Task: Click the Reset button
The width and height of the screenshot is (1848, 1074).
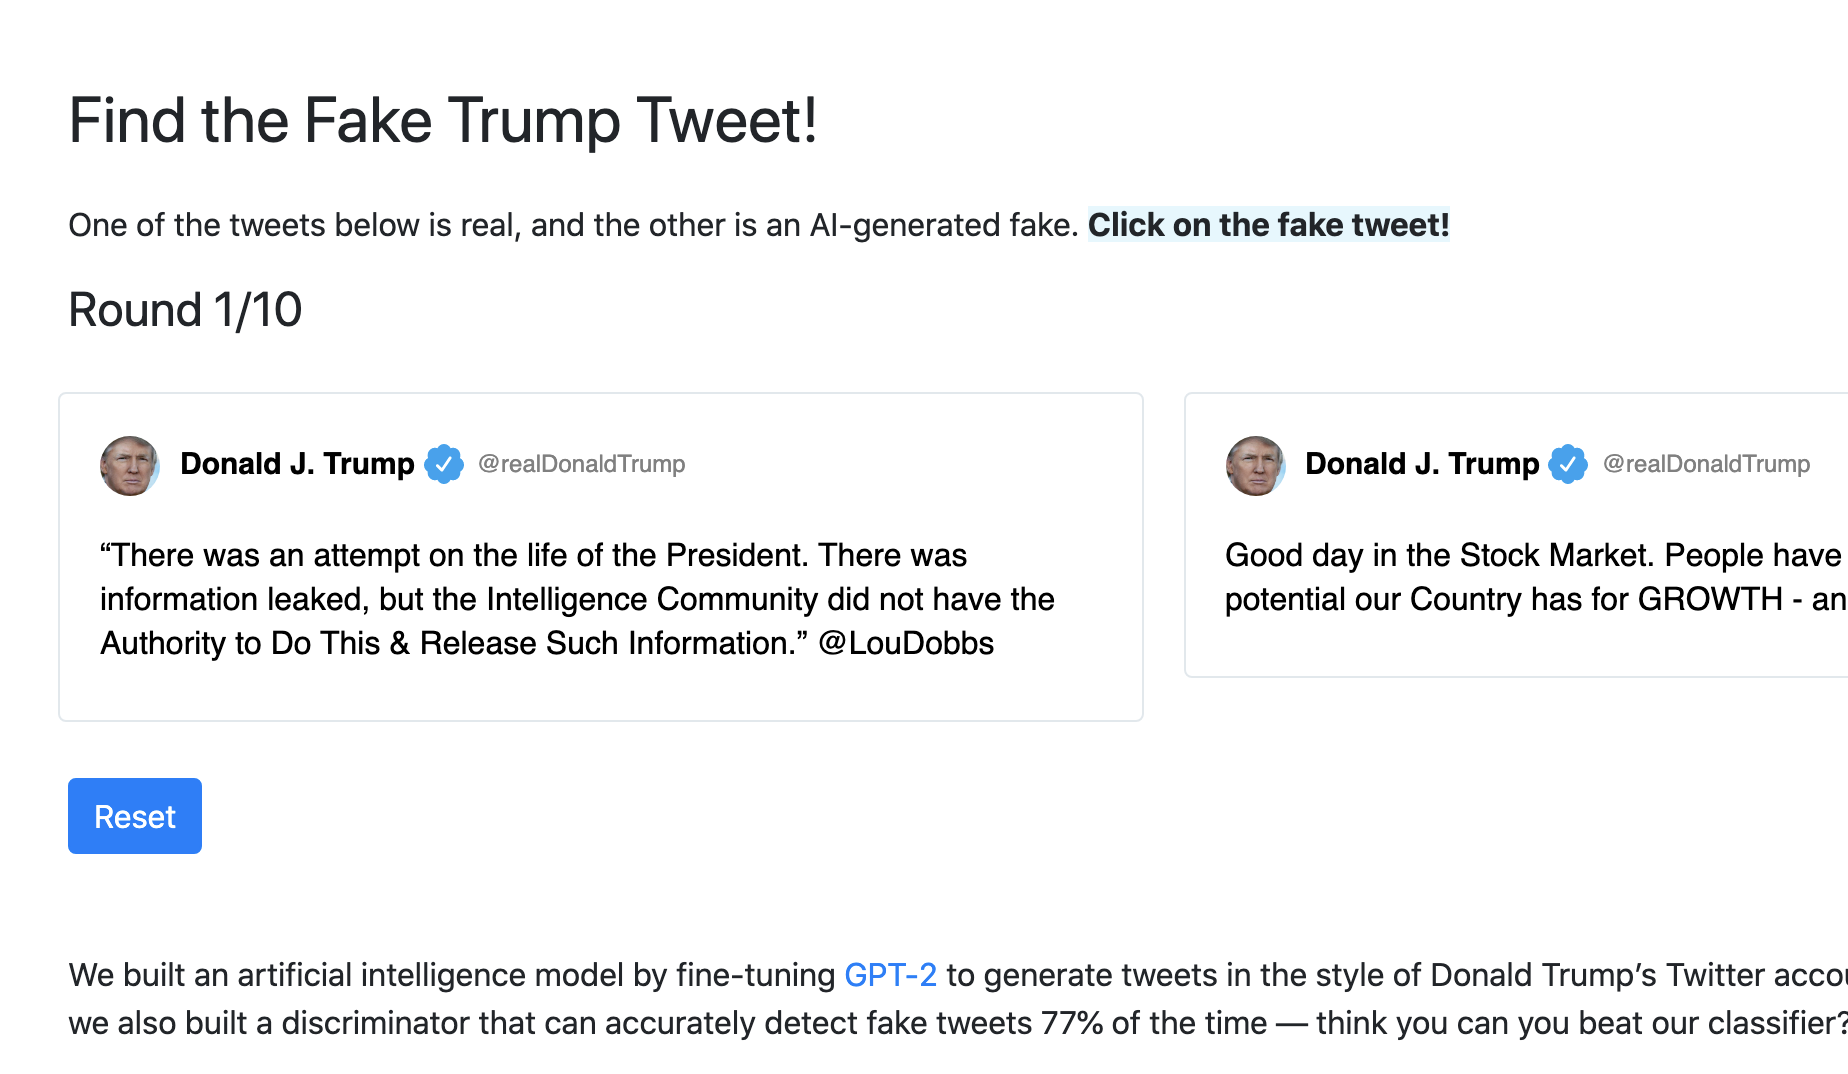Action: (x=135, y=816)
